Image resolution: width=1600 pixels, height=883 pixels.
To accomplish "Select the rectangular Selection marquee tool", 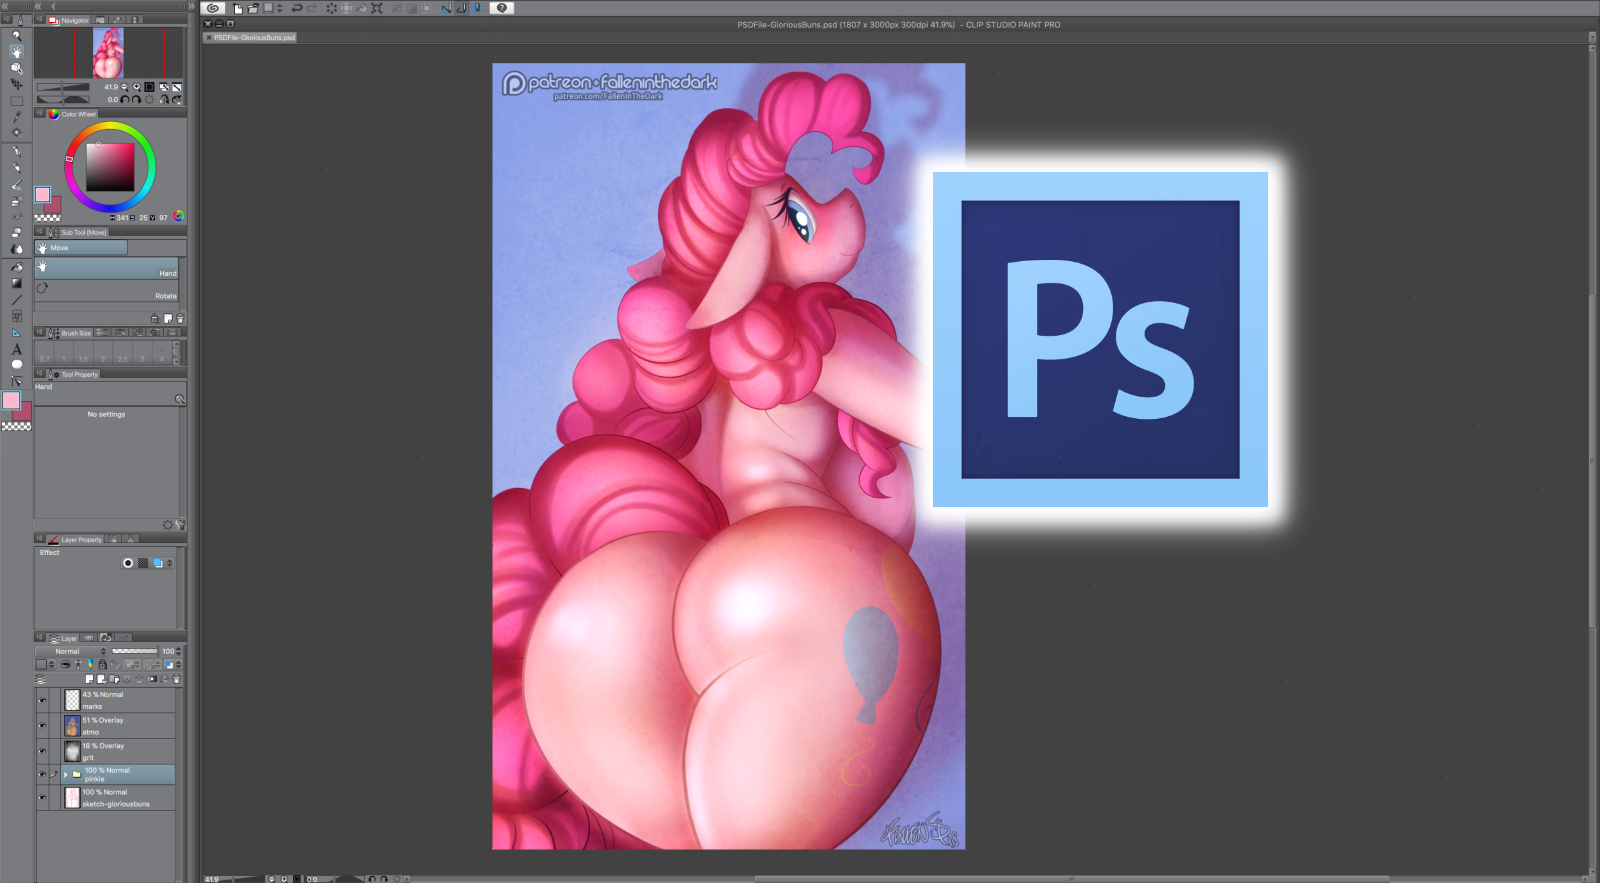I will click(x=16, y=101).
